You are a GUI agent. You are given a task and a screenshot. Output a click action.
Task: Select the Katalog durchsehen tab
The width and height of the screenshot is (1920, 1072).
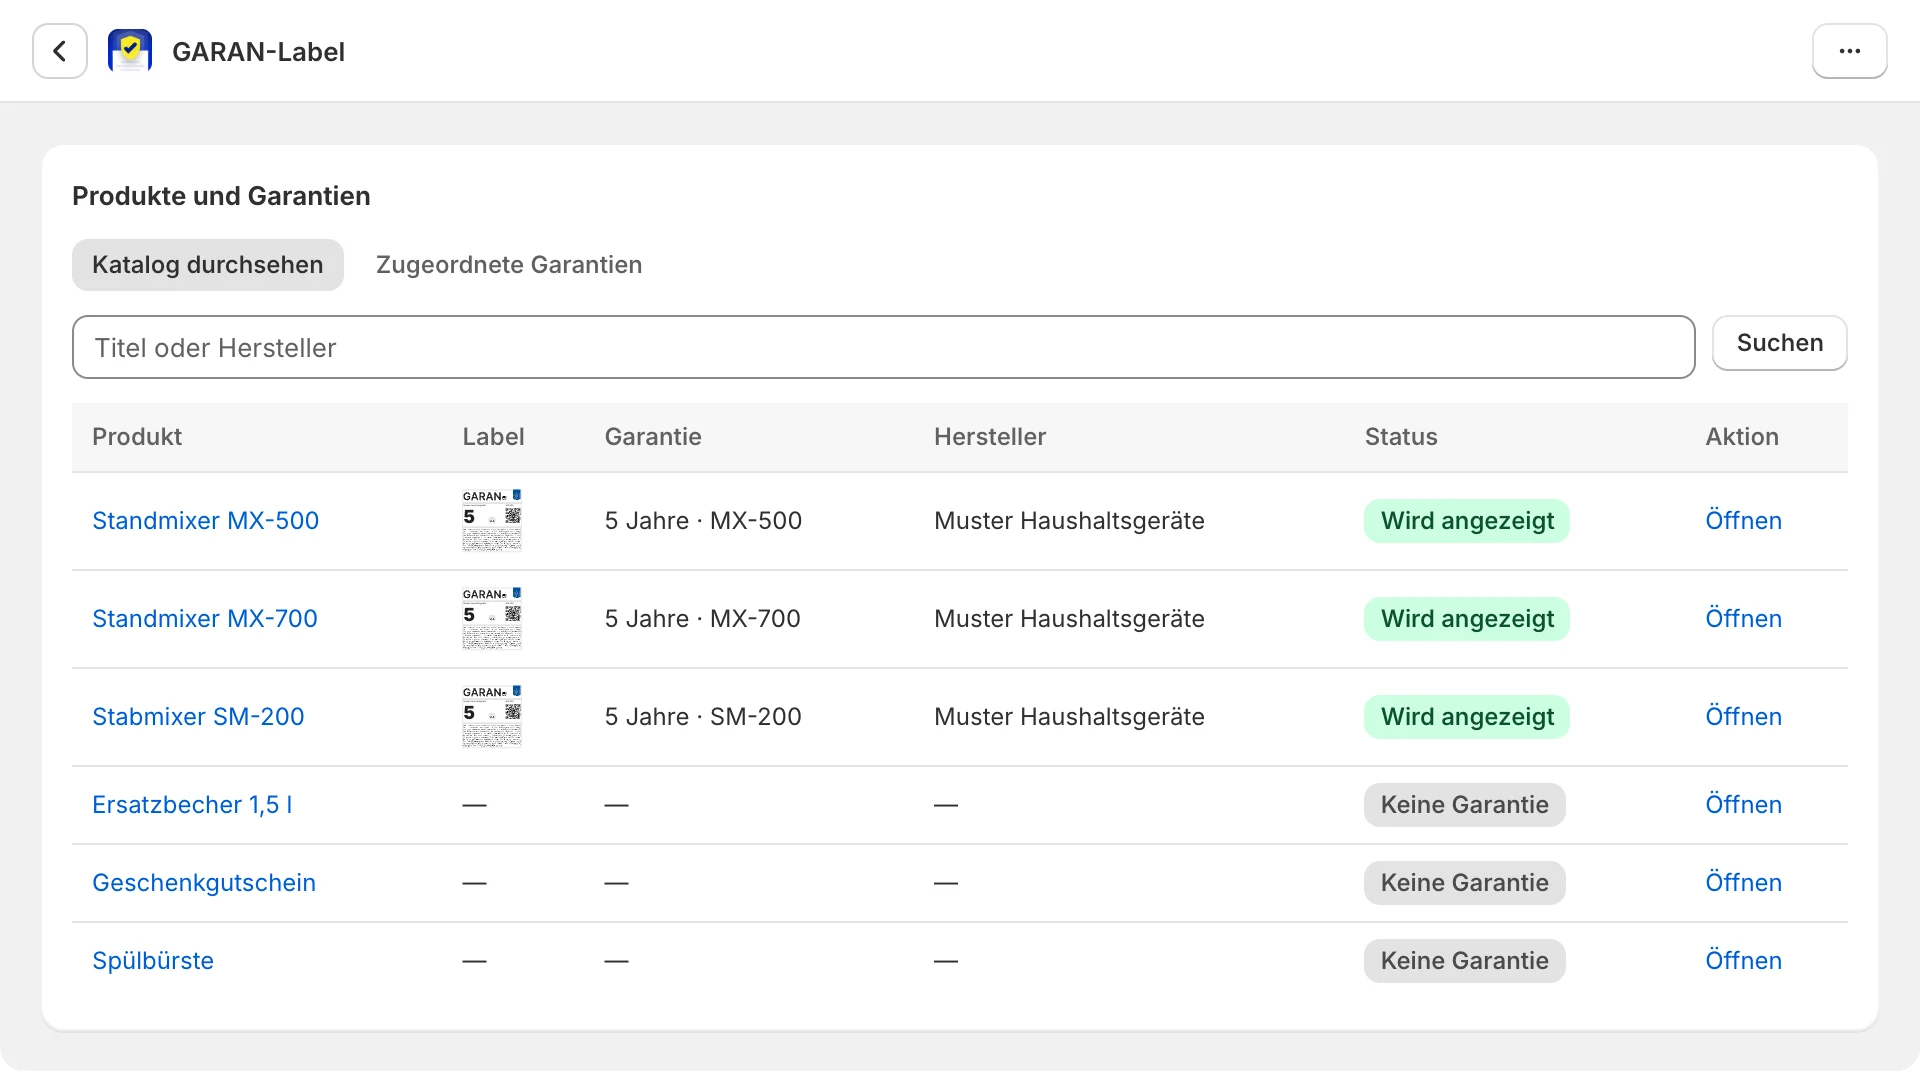[208, 265]
